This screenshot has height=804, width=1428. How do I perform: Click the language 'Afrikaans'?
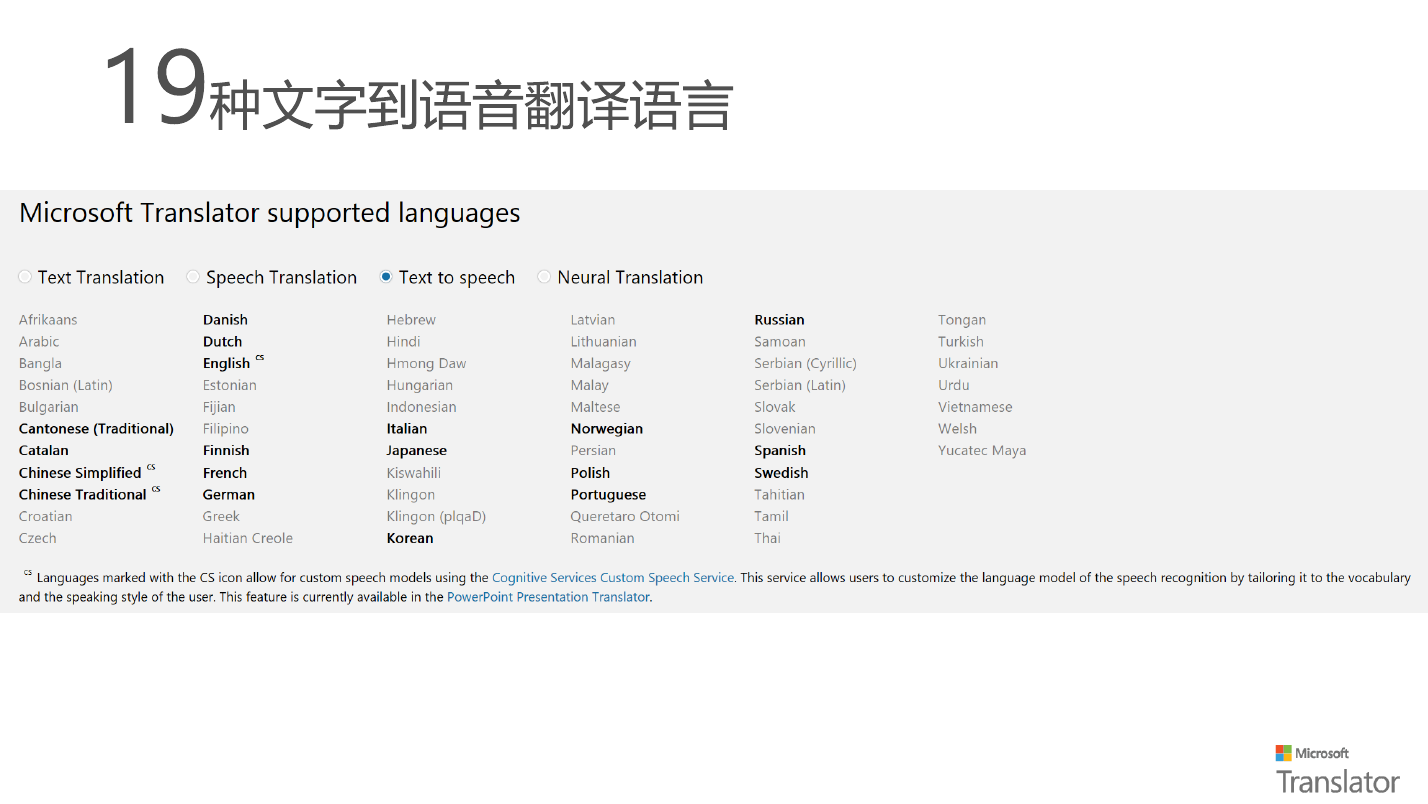click(48, 320)
